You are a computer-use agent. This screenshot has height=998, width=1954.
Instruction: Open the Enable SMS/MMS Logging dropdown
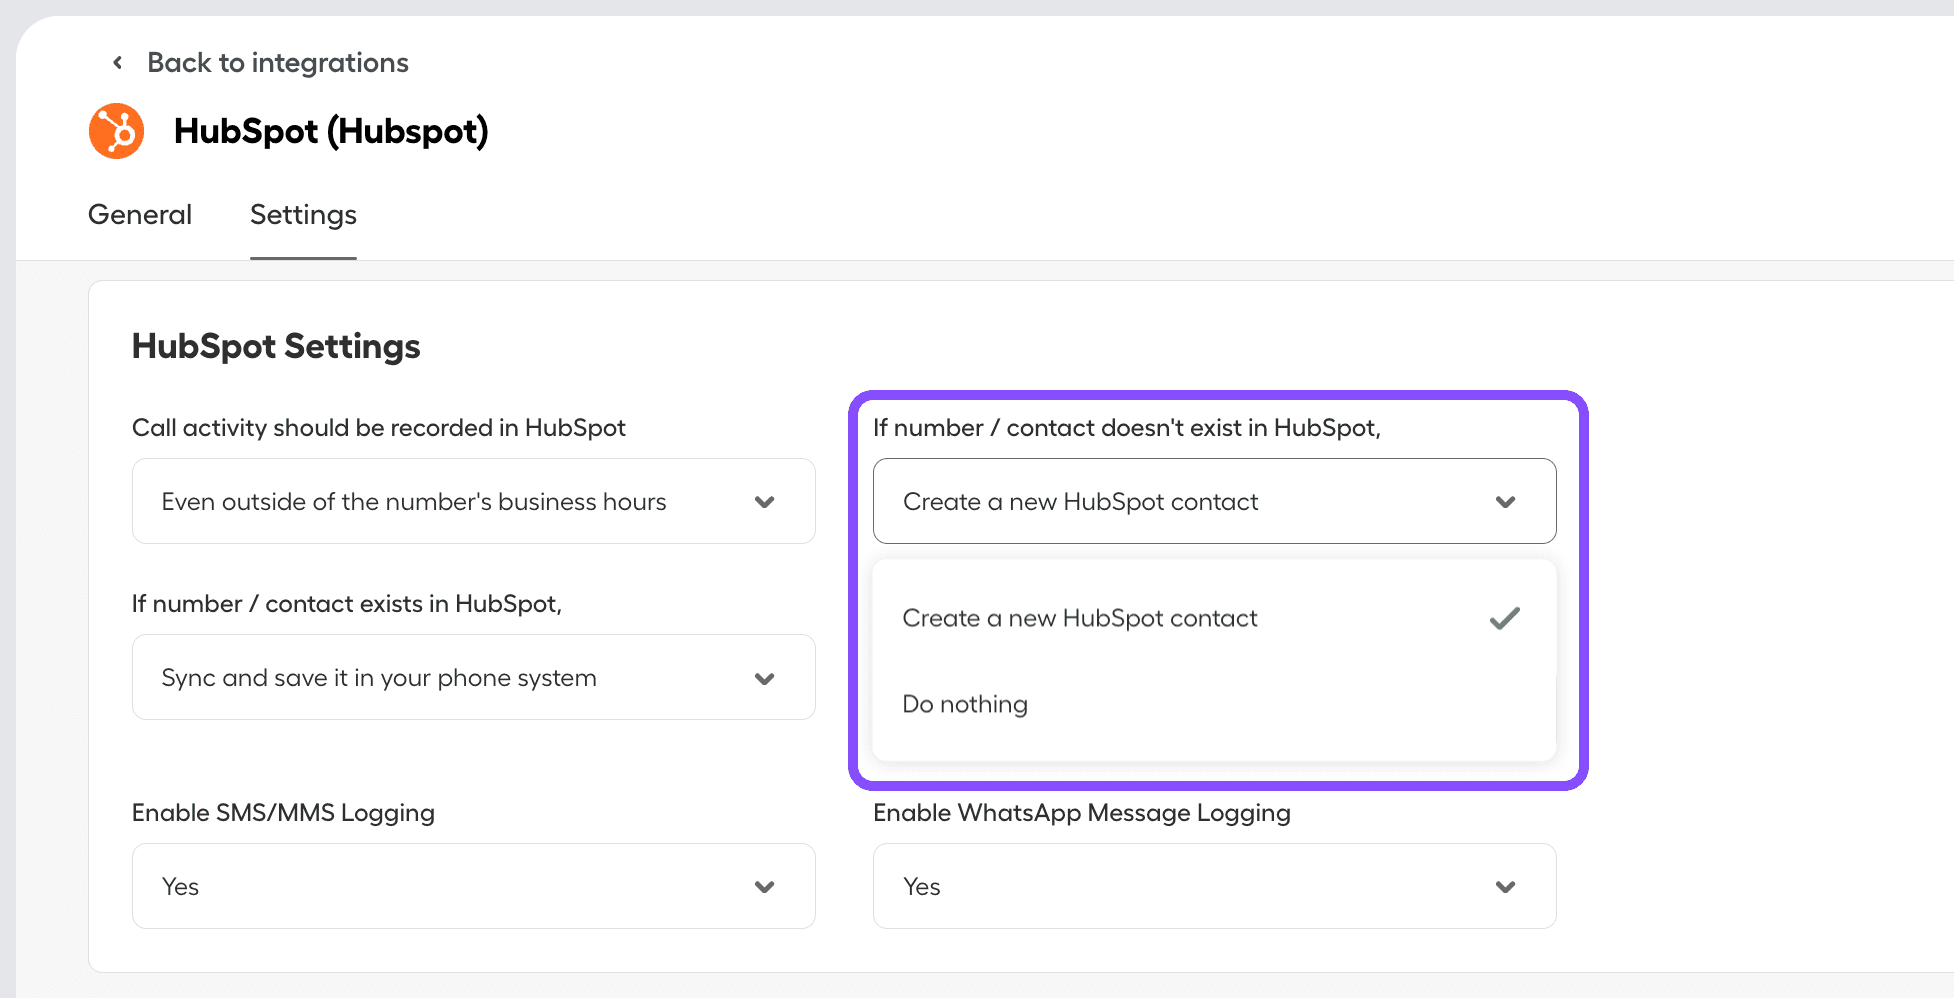point(472,886)
